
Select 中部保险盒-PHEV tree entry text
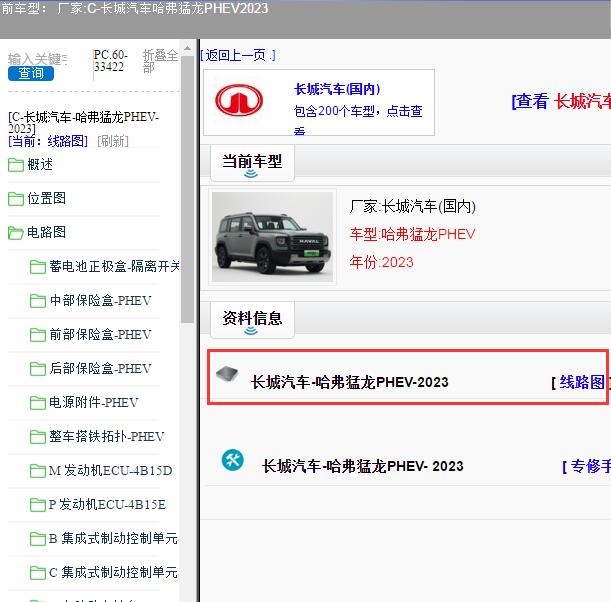(x=101, y=300)
